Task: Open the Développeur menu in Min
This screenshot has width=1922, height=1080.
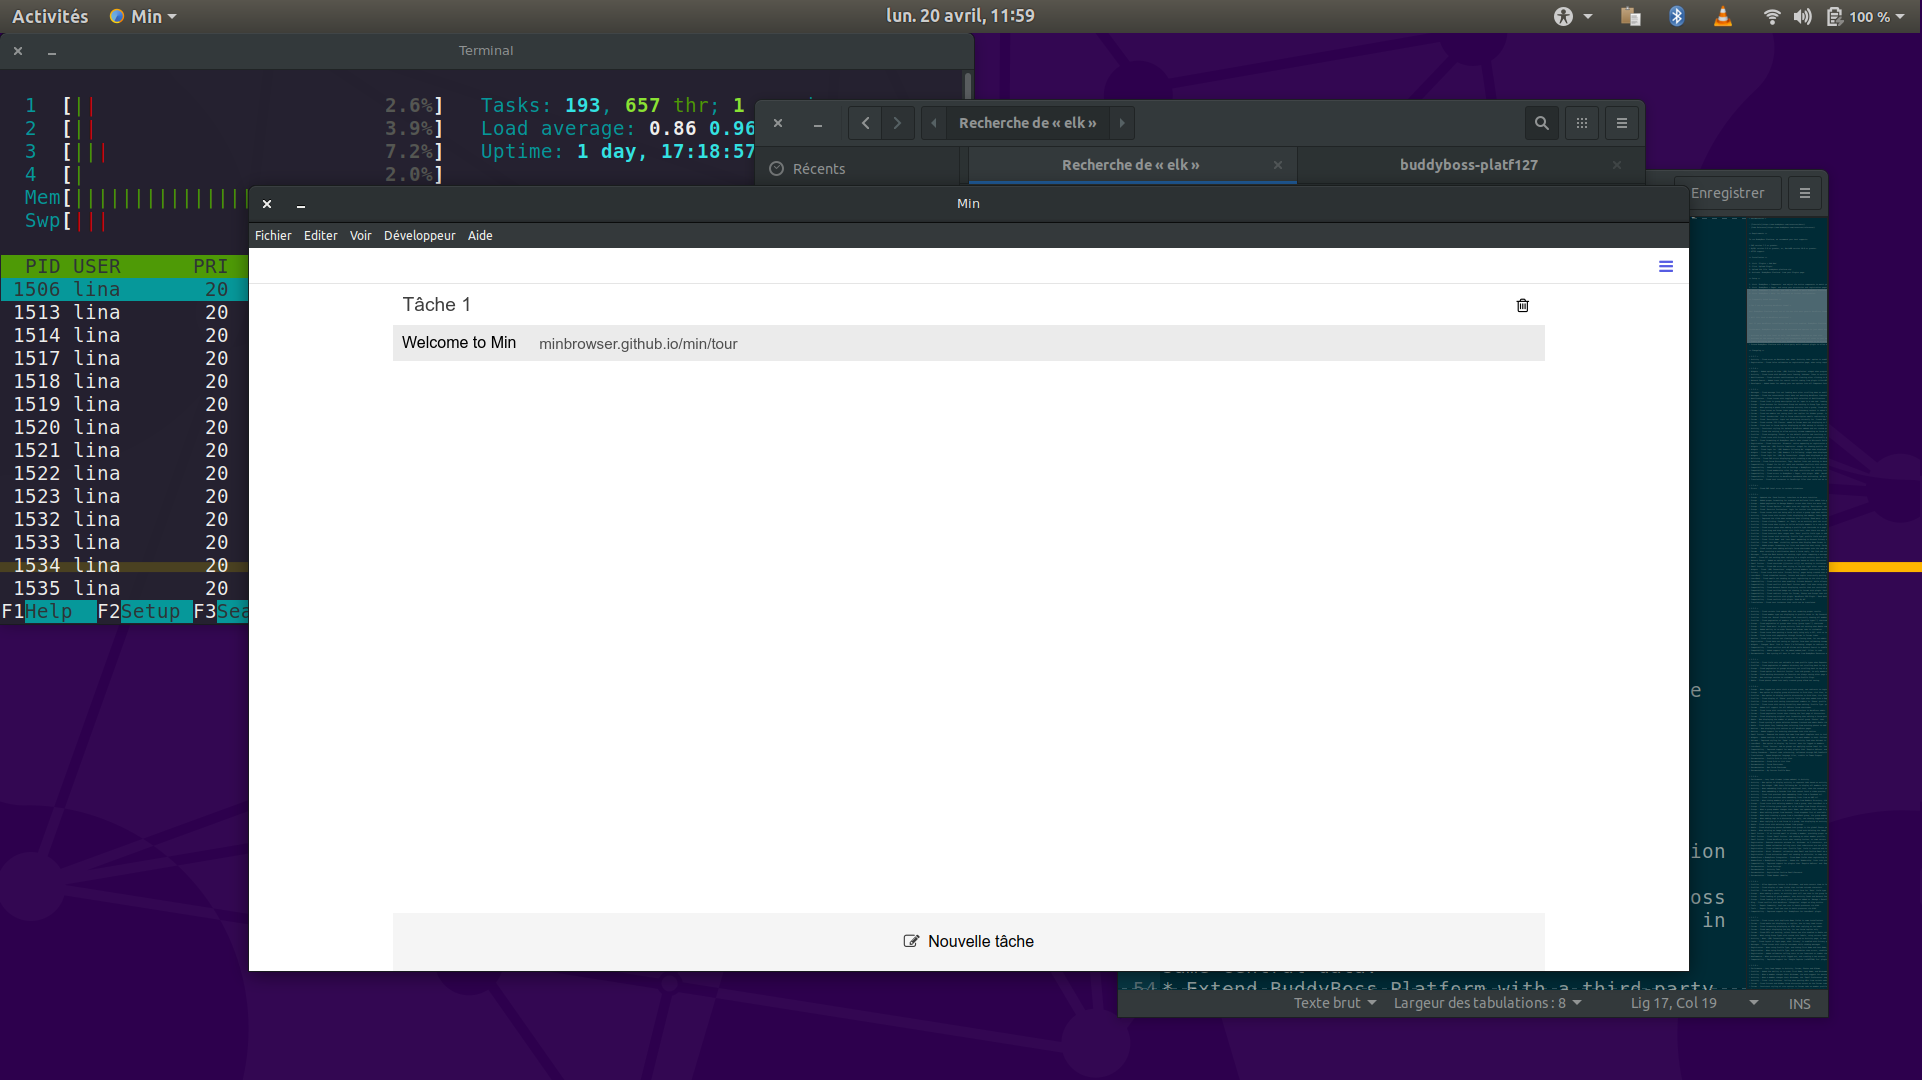Action: click(419, 235)
